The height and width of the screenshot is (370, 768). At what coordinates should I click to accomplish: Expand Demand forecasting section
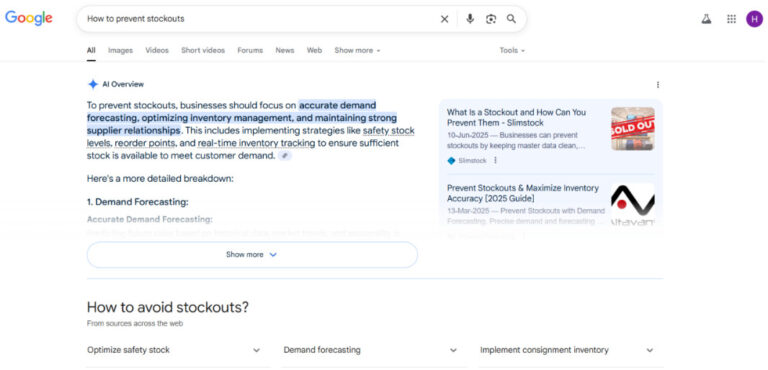(x=370, y=350)
